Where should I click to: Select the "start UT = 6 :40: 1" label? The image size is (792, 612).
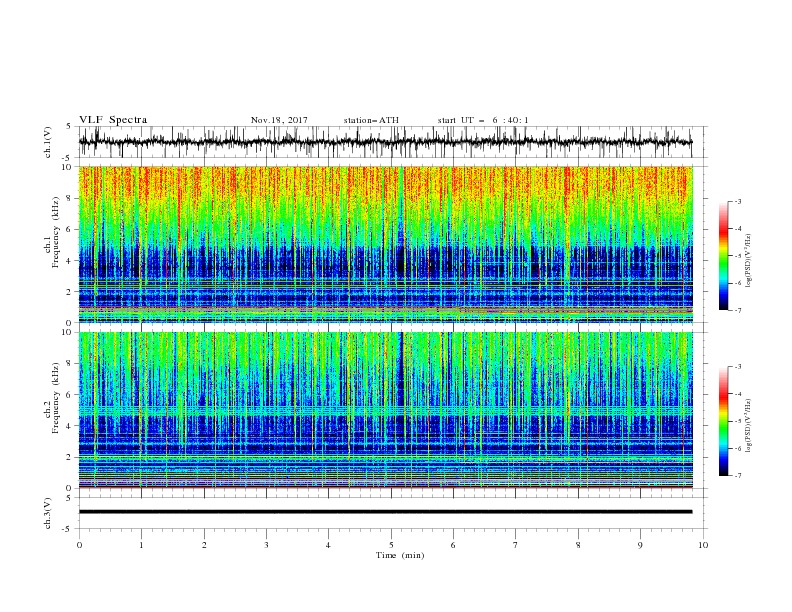[483, 120]
